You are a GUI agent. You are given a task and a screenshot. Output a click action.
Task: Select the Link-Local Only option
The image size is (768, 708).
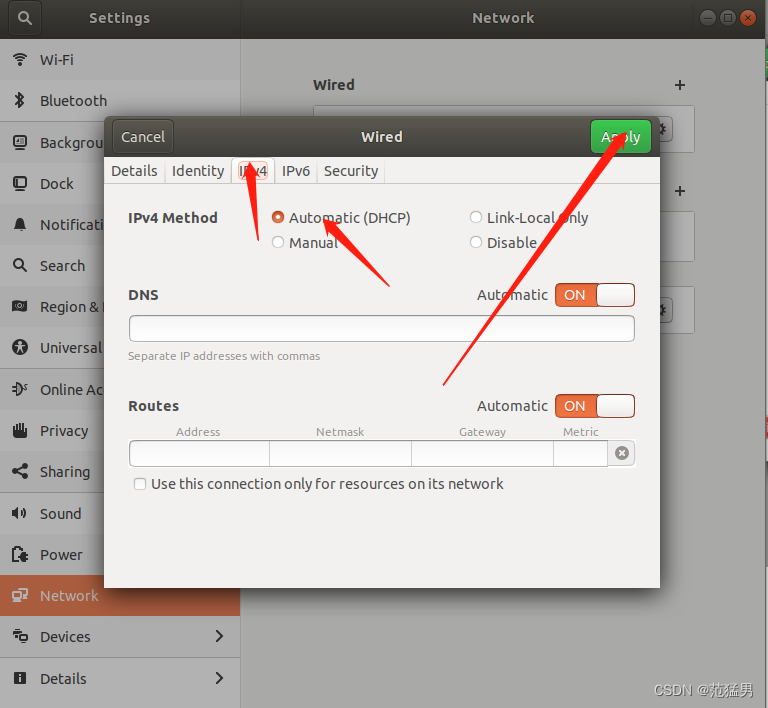click(x=476, y=217)
